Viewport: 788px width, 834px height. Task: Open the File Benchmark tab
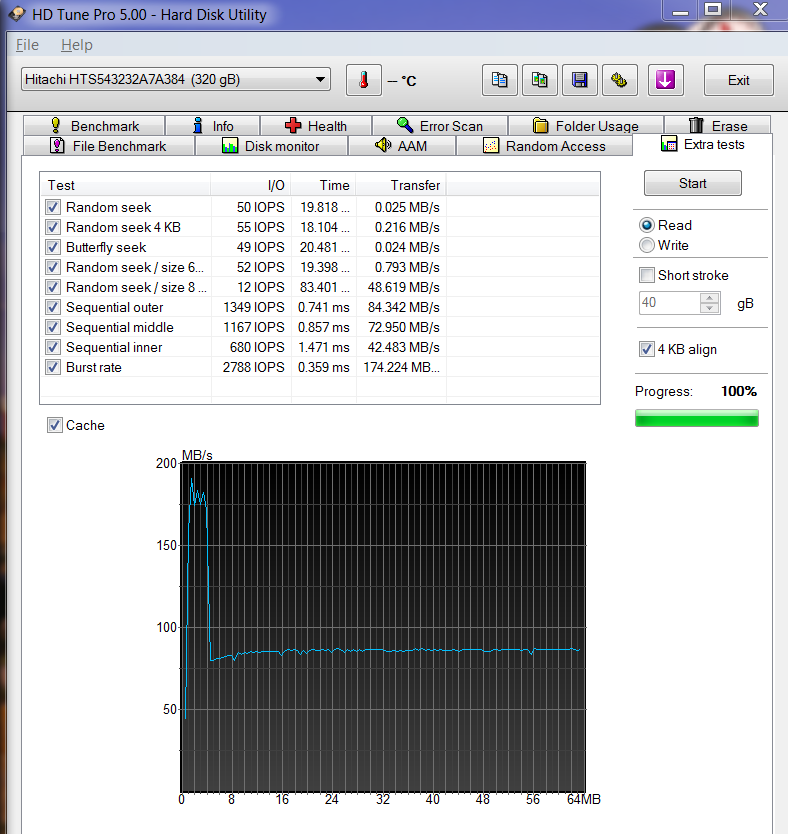tap(108, 146)
